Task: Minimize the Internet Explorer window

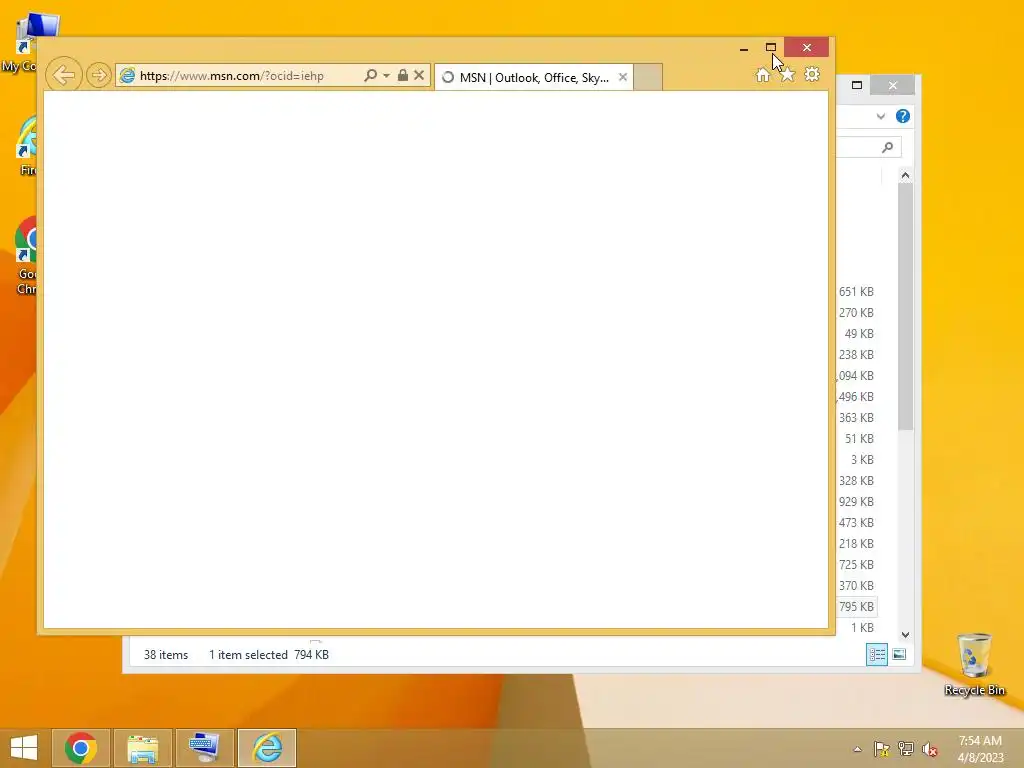Action: coord(744,48)
